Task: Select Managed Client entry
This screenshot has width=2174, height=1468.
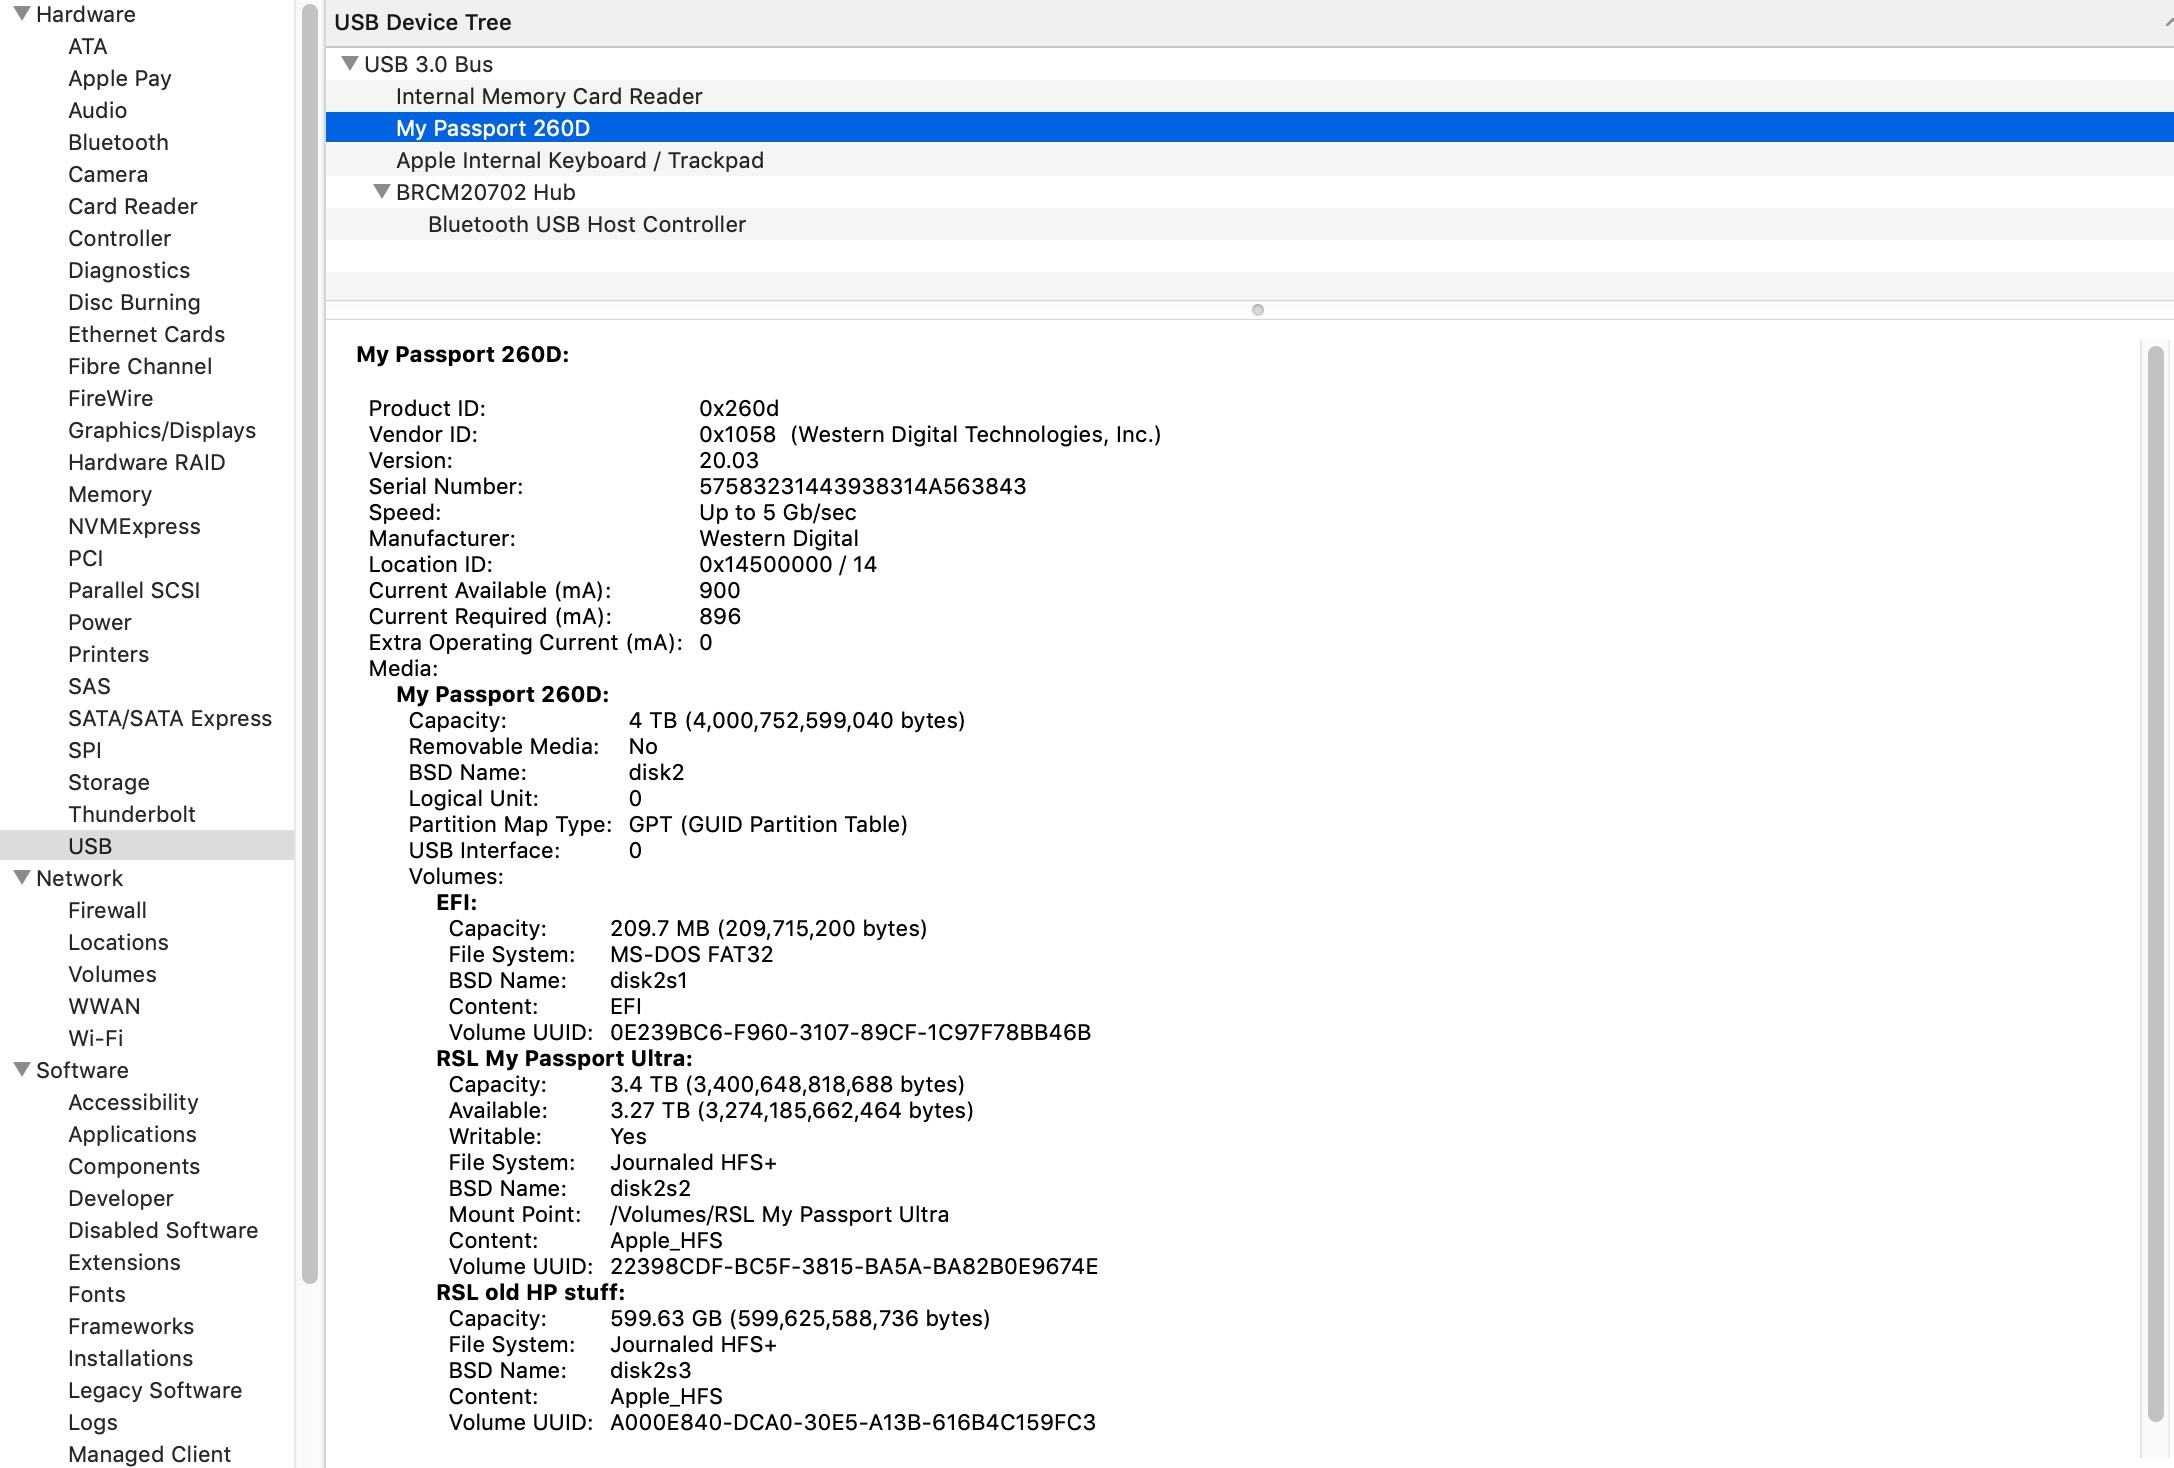Action: pyautogui.click(x=149, y=1454)
